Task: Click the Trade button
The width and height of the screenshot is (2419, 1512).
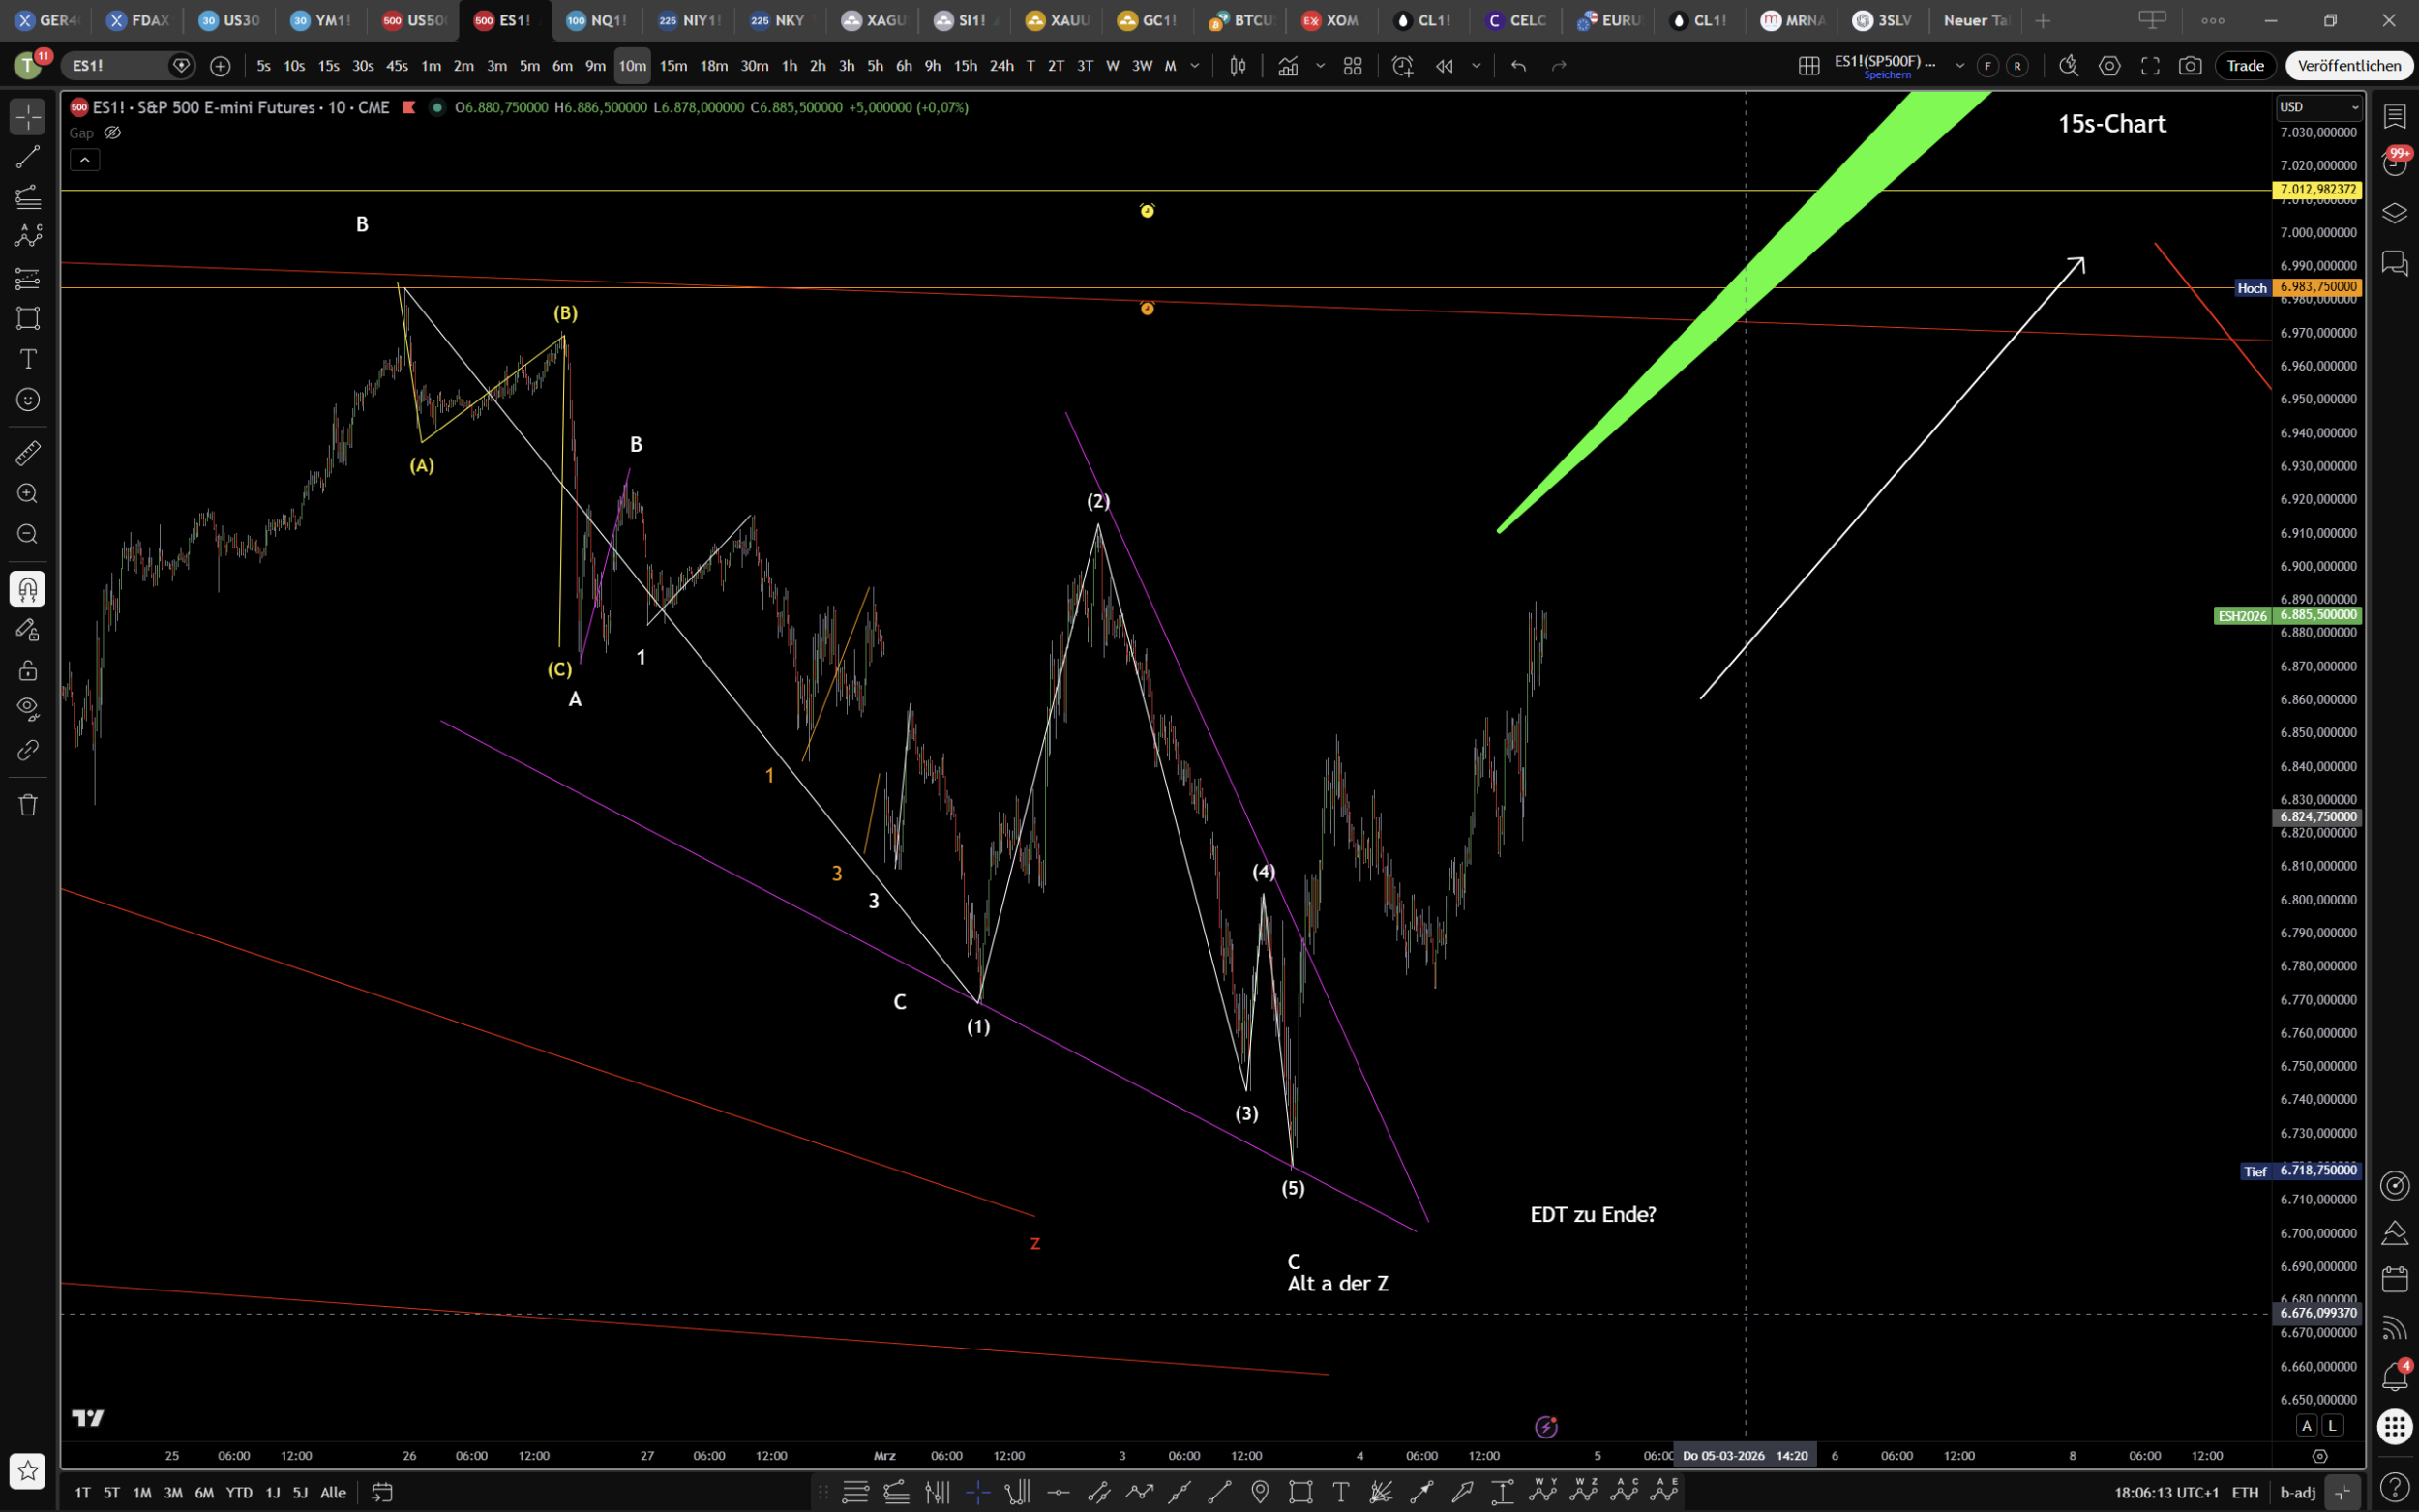Action: coord(2245,66)
